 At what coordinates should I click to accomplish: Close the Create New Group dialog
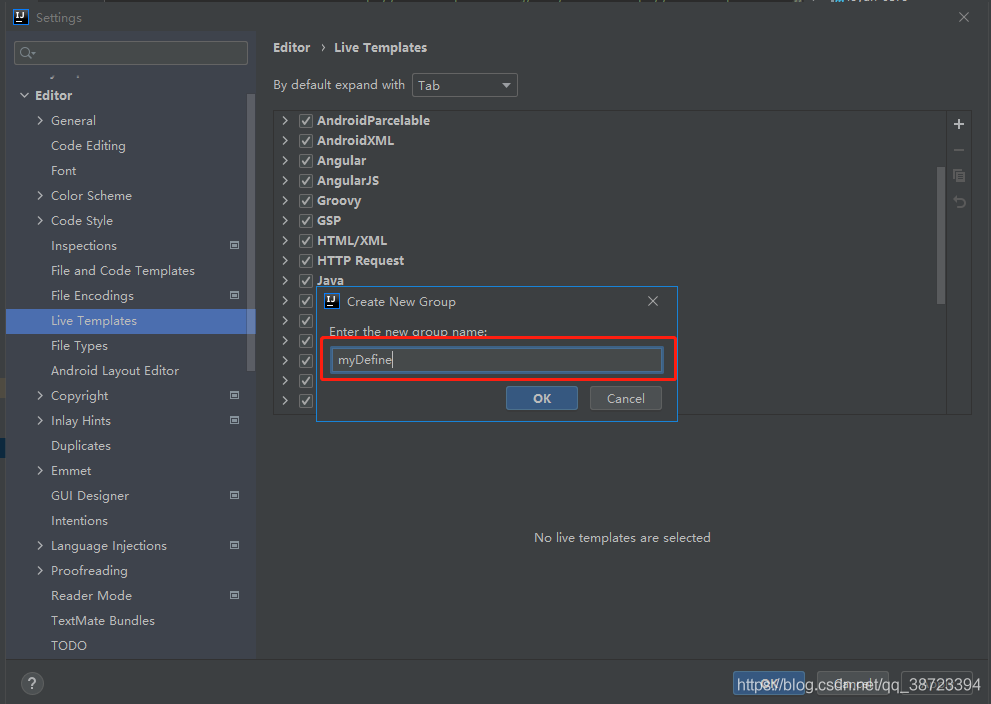coord(653,301)
